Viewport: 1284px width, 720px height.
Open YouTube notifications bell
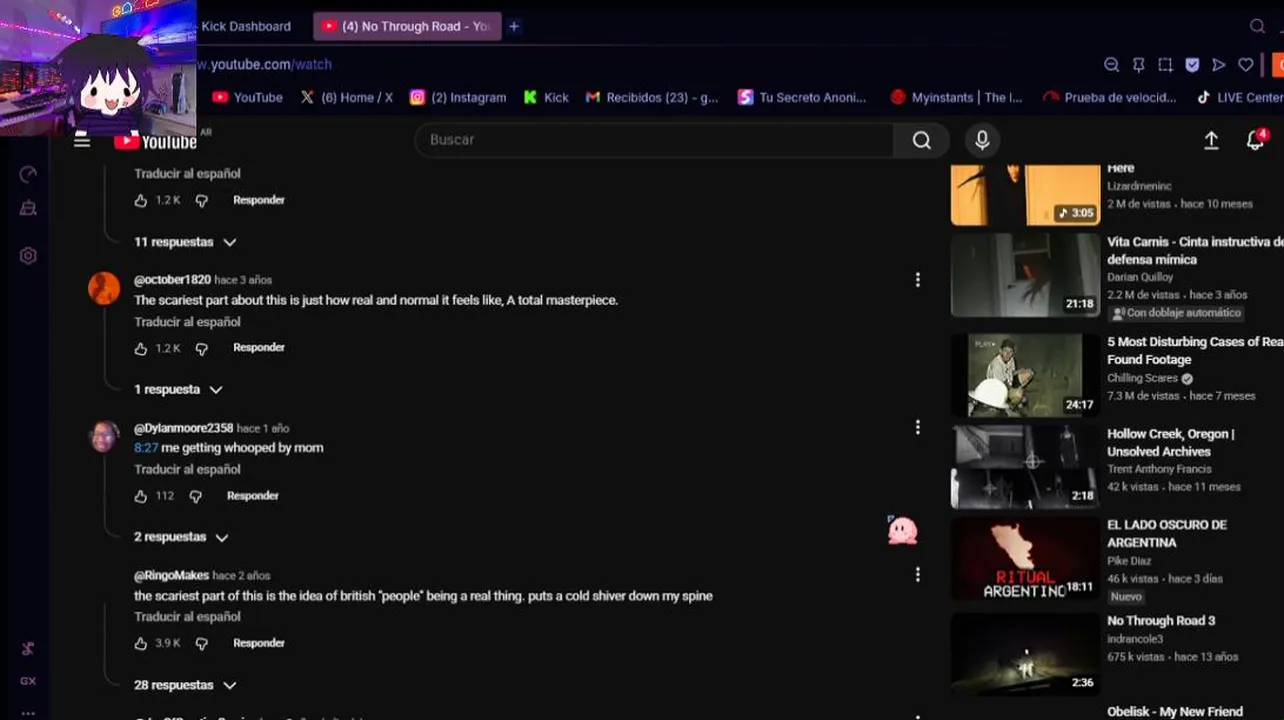coord(1256,140)
